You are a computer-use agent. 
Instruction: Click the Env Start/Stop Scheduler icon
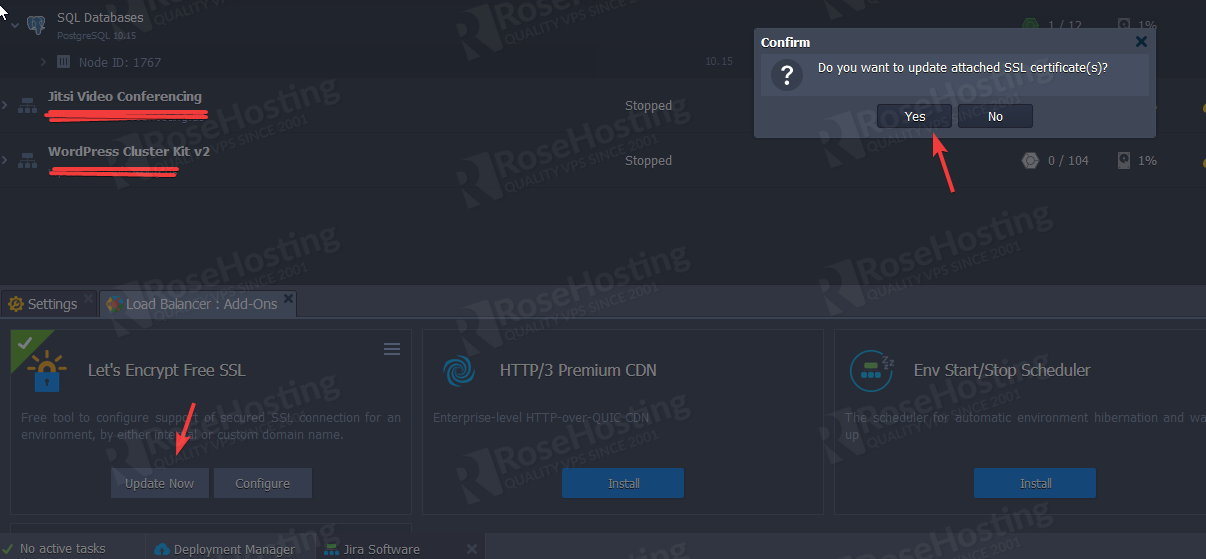[871, 371]
